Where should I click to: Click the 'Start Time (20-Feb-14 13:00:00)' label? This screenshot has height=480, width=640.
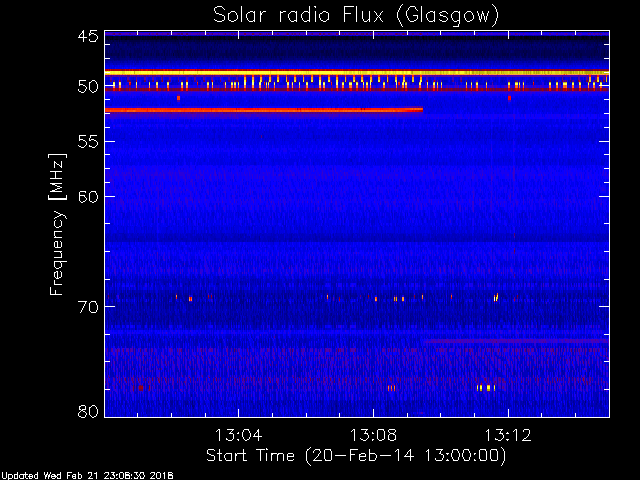point(356,456)
